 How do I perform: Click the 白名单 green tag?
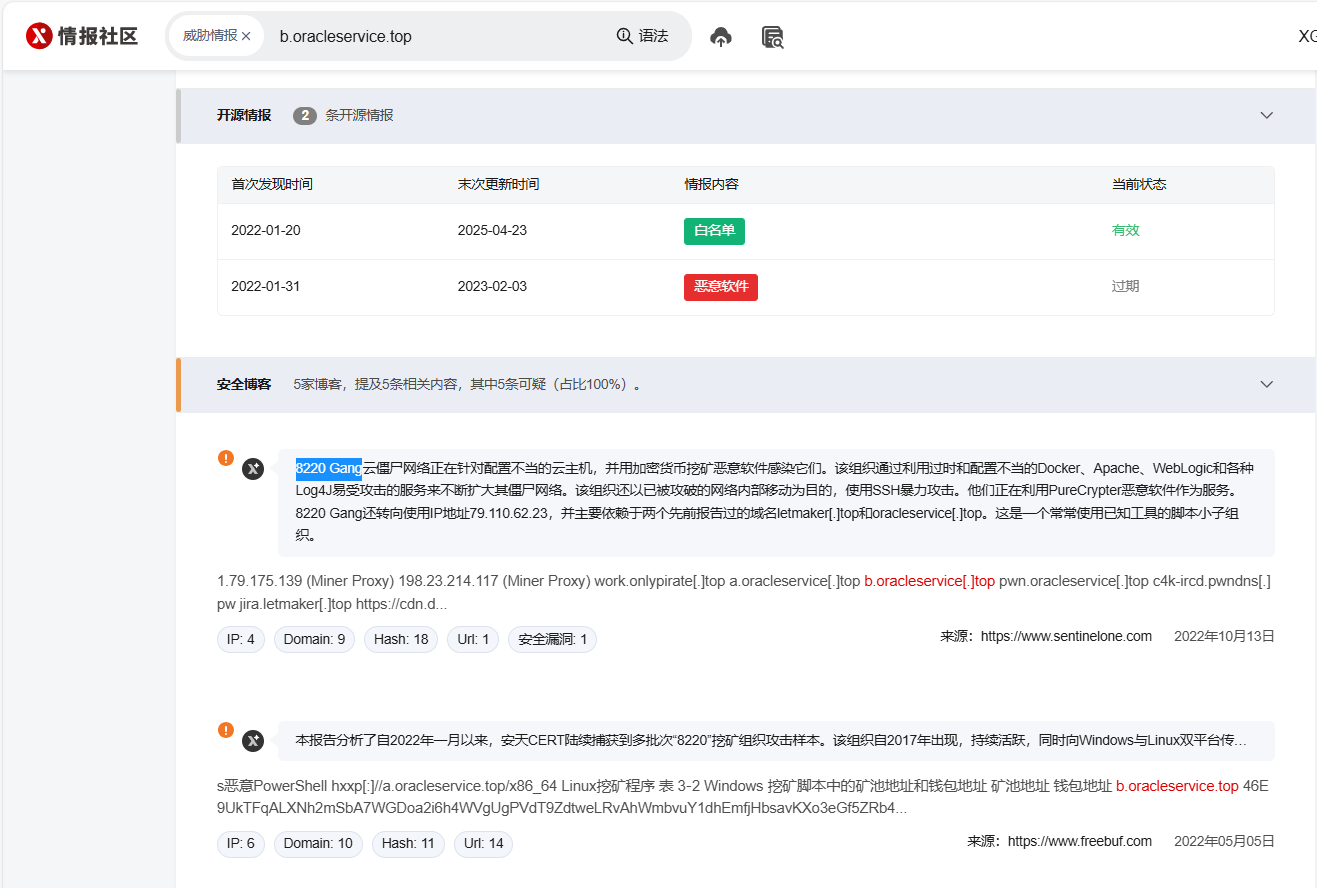(714, 231)
